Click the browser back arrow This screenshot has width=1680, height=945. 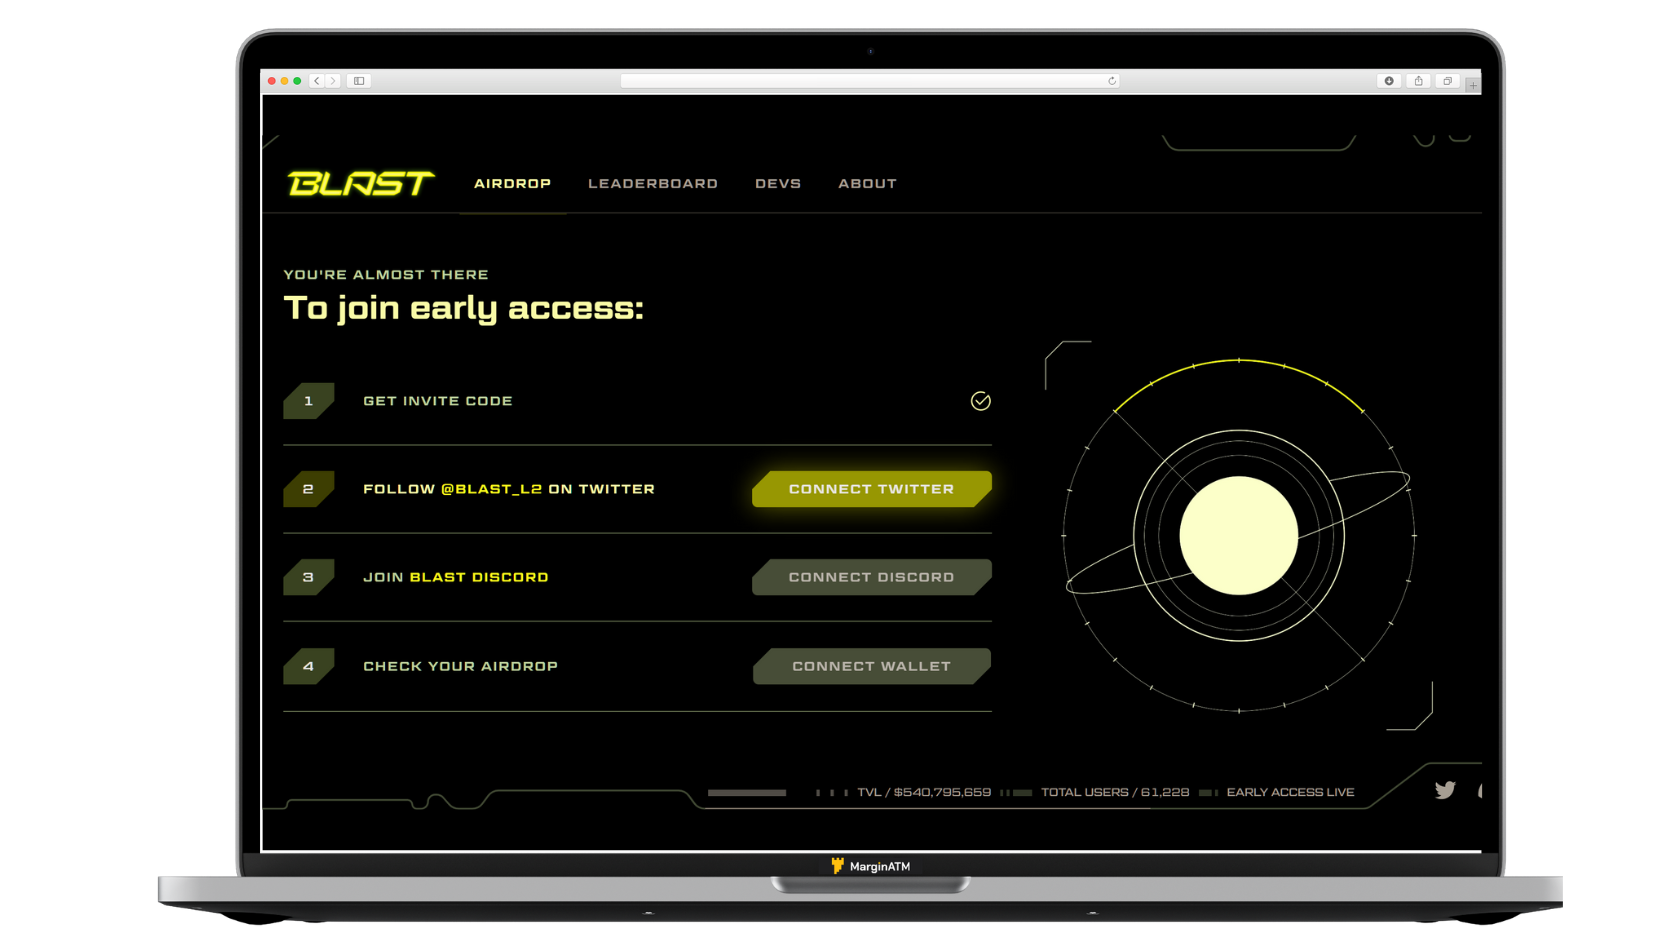pos(317,81)
